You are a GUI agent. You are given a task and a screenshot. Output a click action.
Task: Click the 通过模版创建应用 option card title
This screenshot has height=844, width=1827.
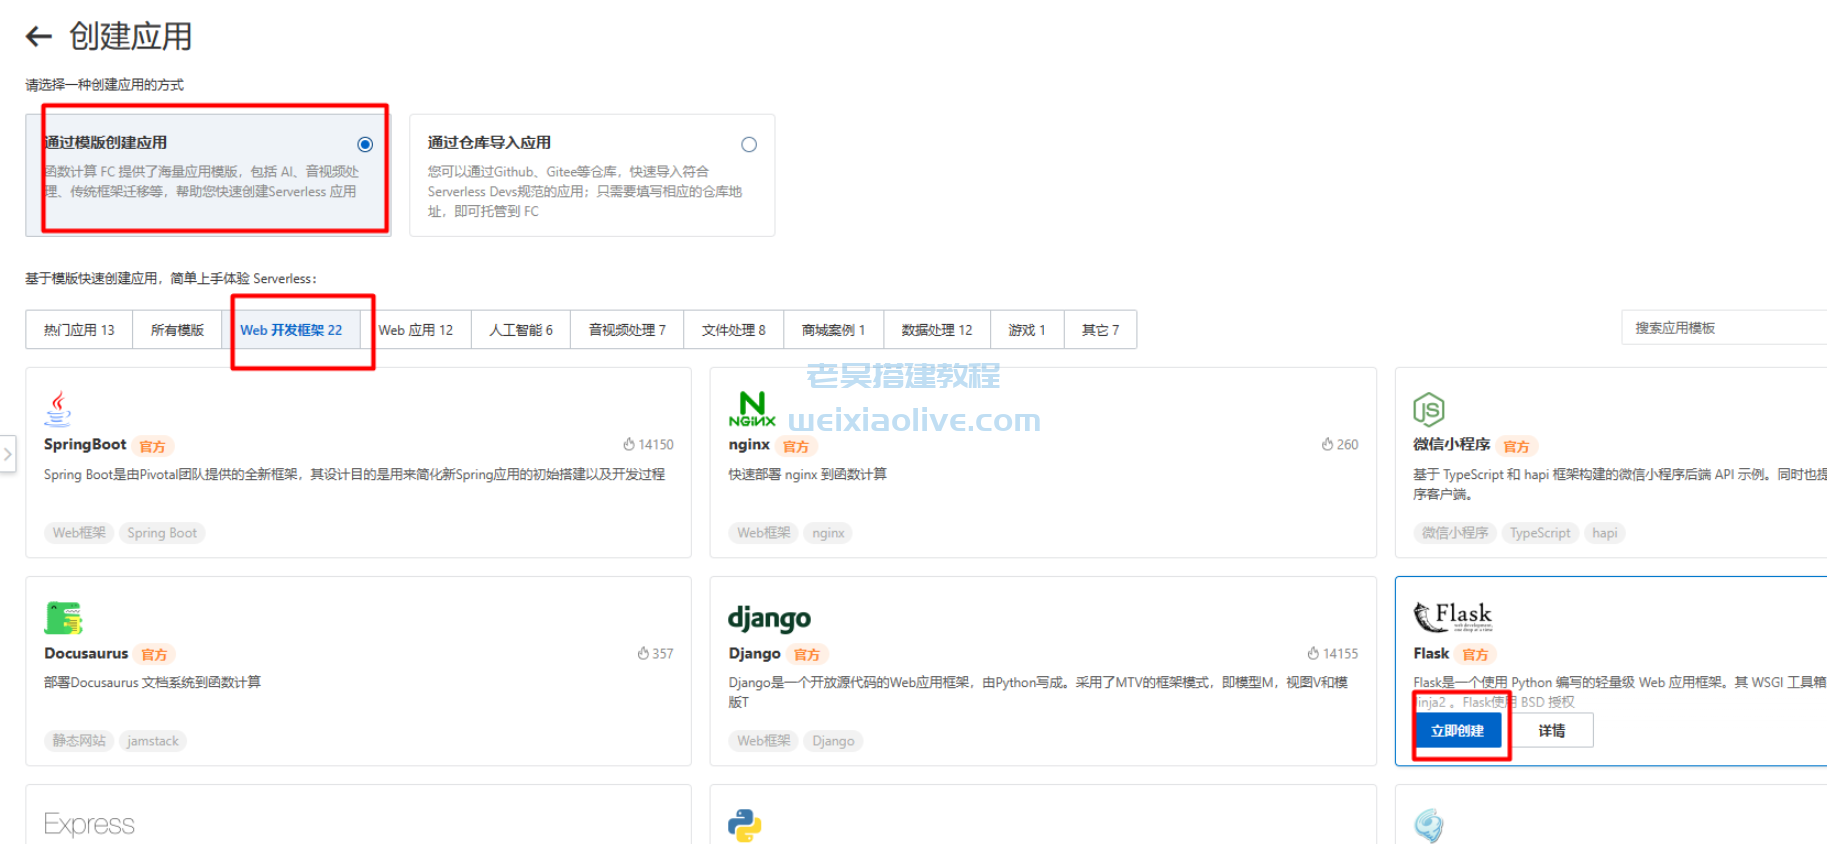point(106,143)
